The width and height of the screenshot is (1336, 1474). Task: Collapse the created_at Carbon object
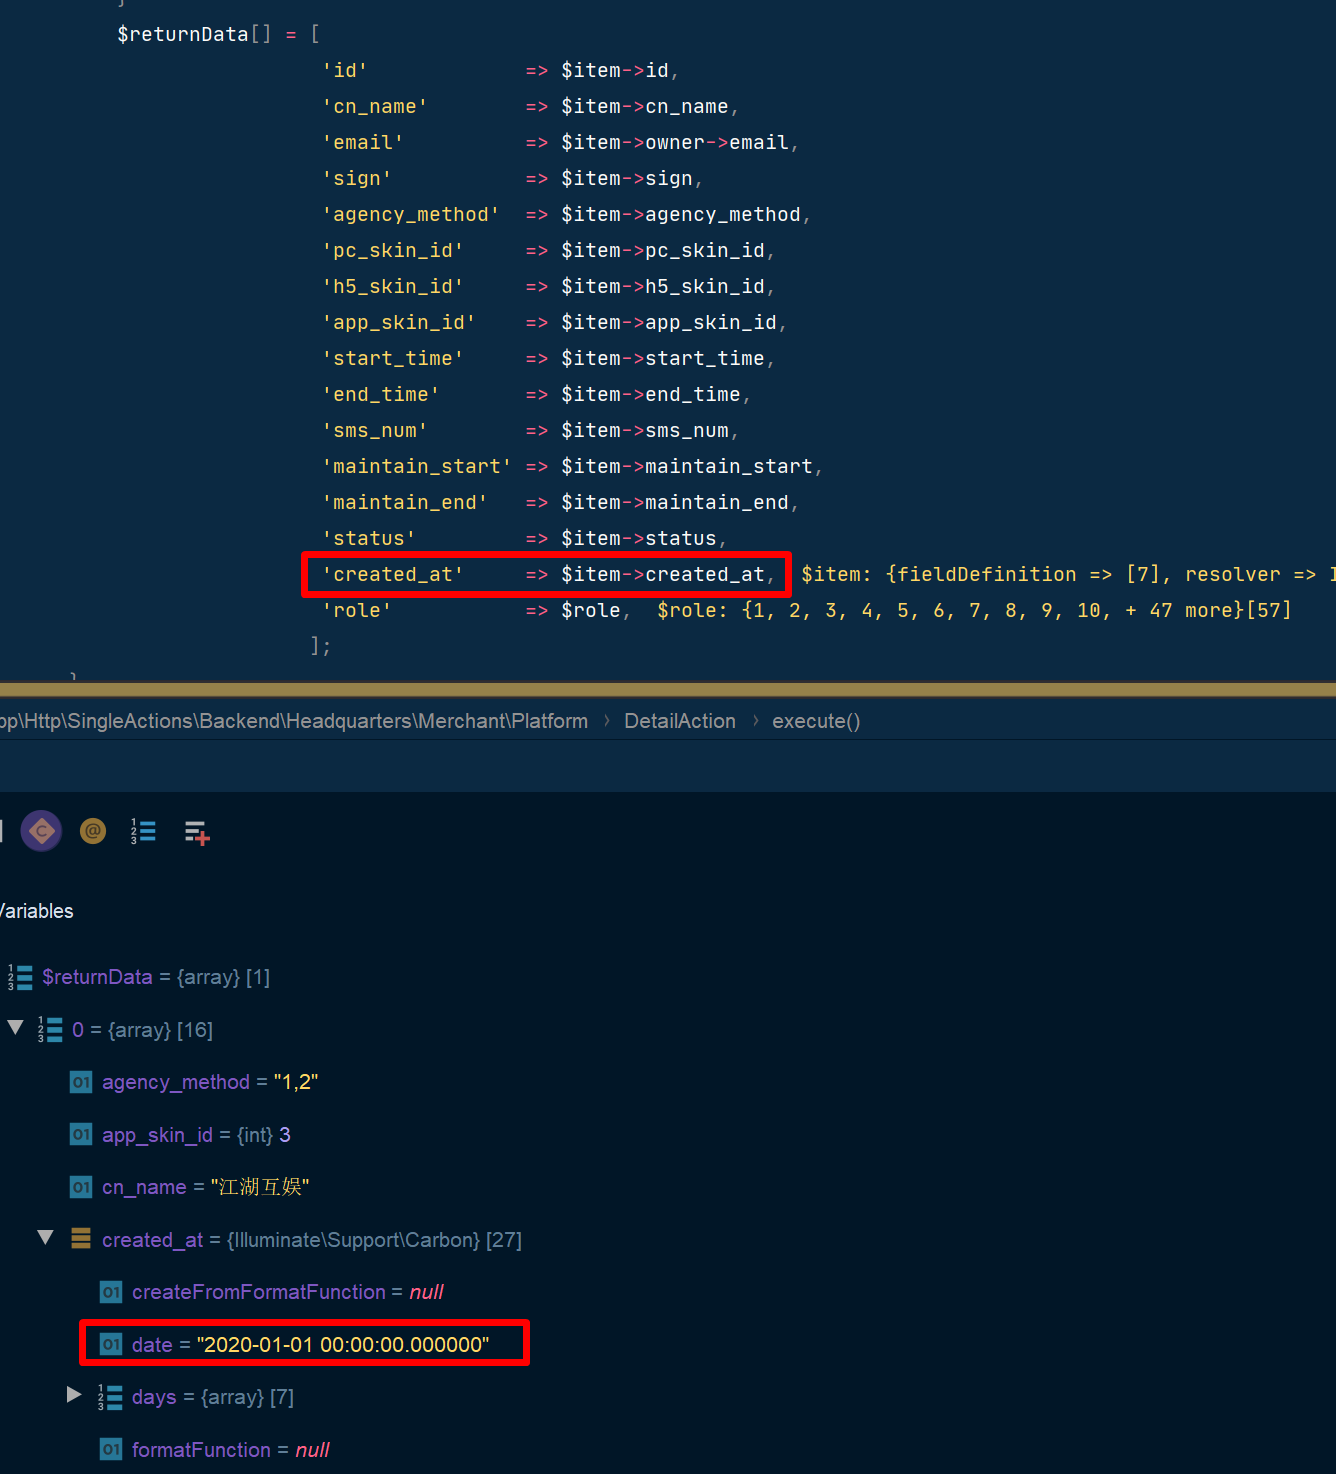click(45, 1237)
